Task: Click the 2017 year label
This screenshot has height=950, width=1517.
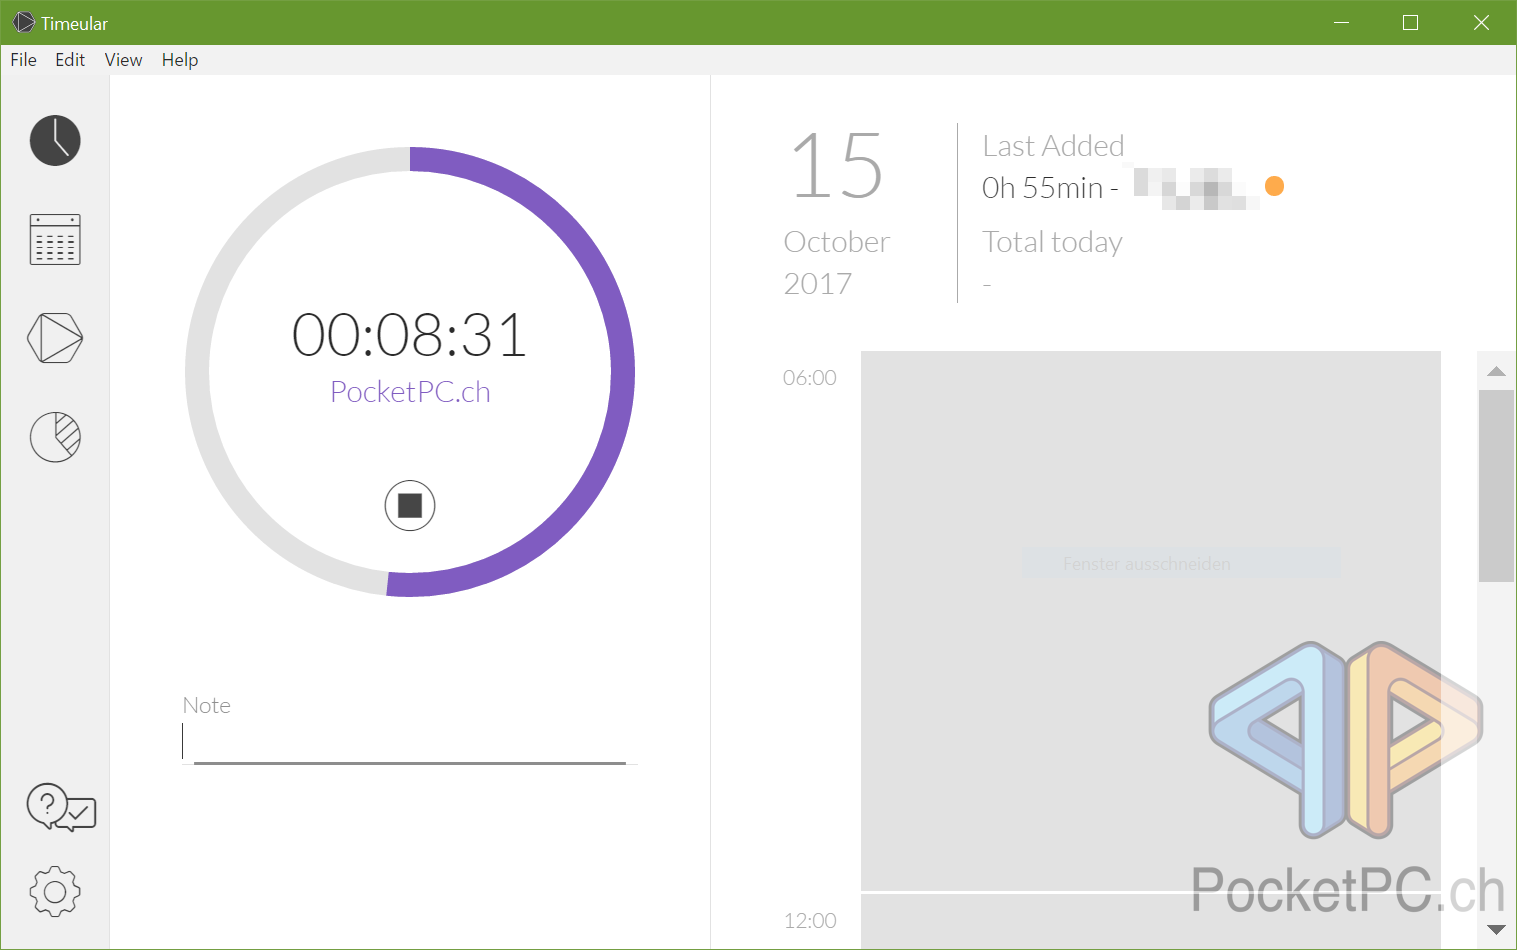Action: (x=818, y=284)
